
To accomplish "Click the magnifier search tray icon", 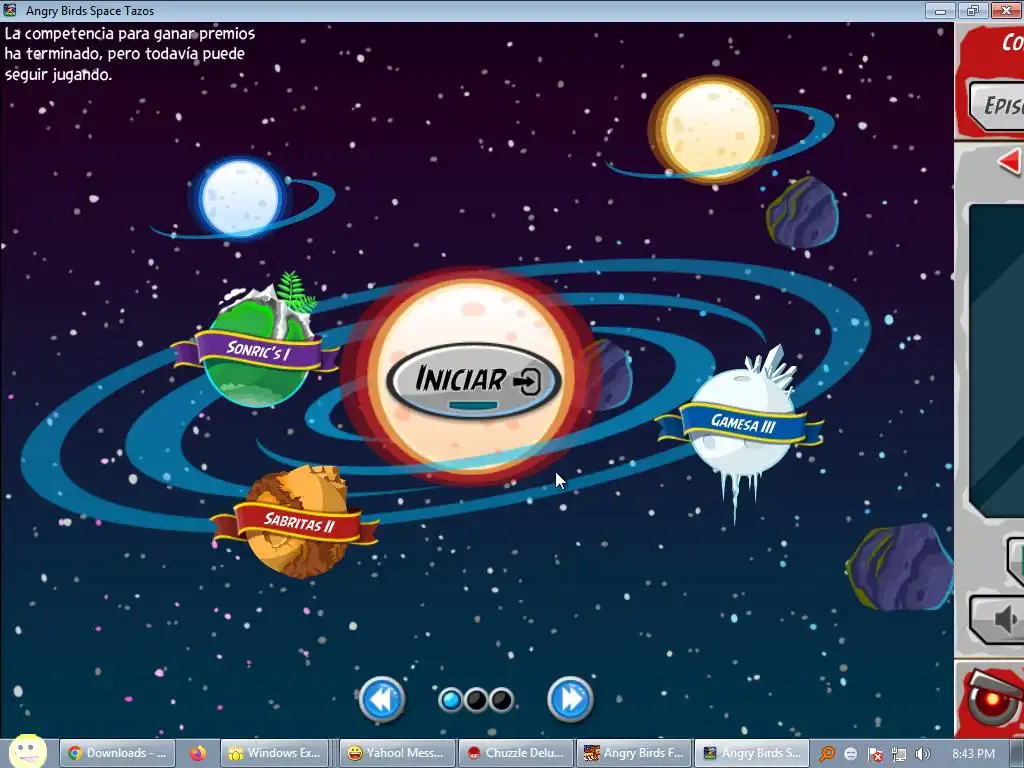I will pos(827,754).
